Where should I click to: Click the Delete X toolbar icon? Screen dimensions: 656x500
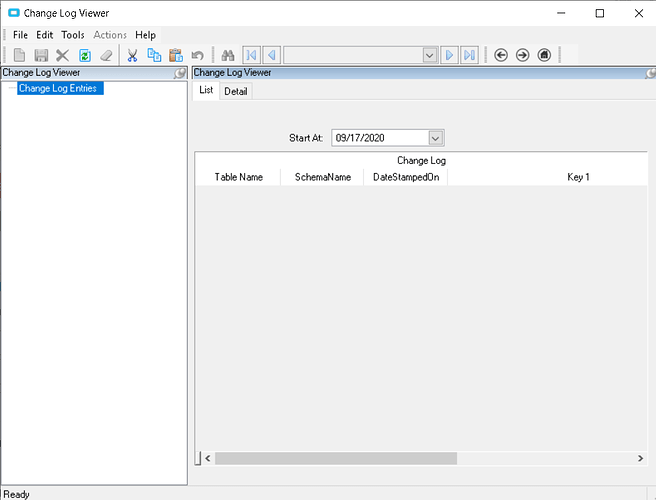(63, 55)
